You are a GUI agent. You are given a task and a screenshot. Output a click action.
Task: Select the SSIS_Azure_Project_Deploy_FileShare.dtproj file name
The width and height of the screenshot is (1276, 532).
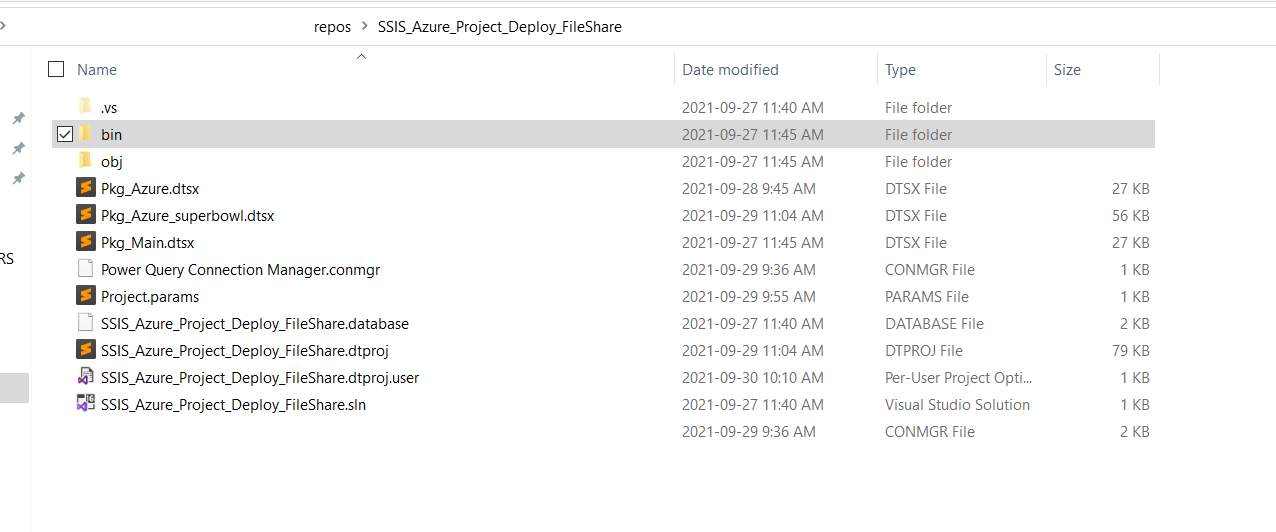245,350
